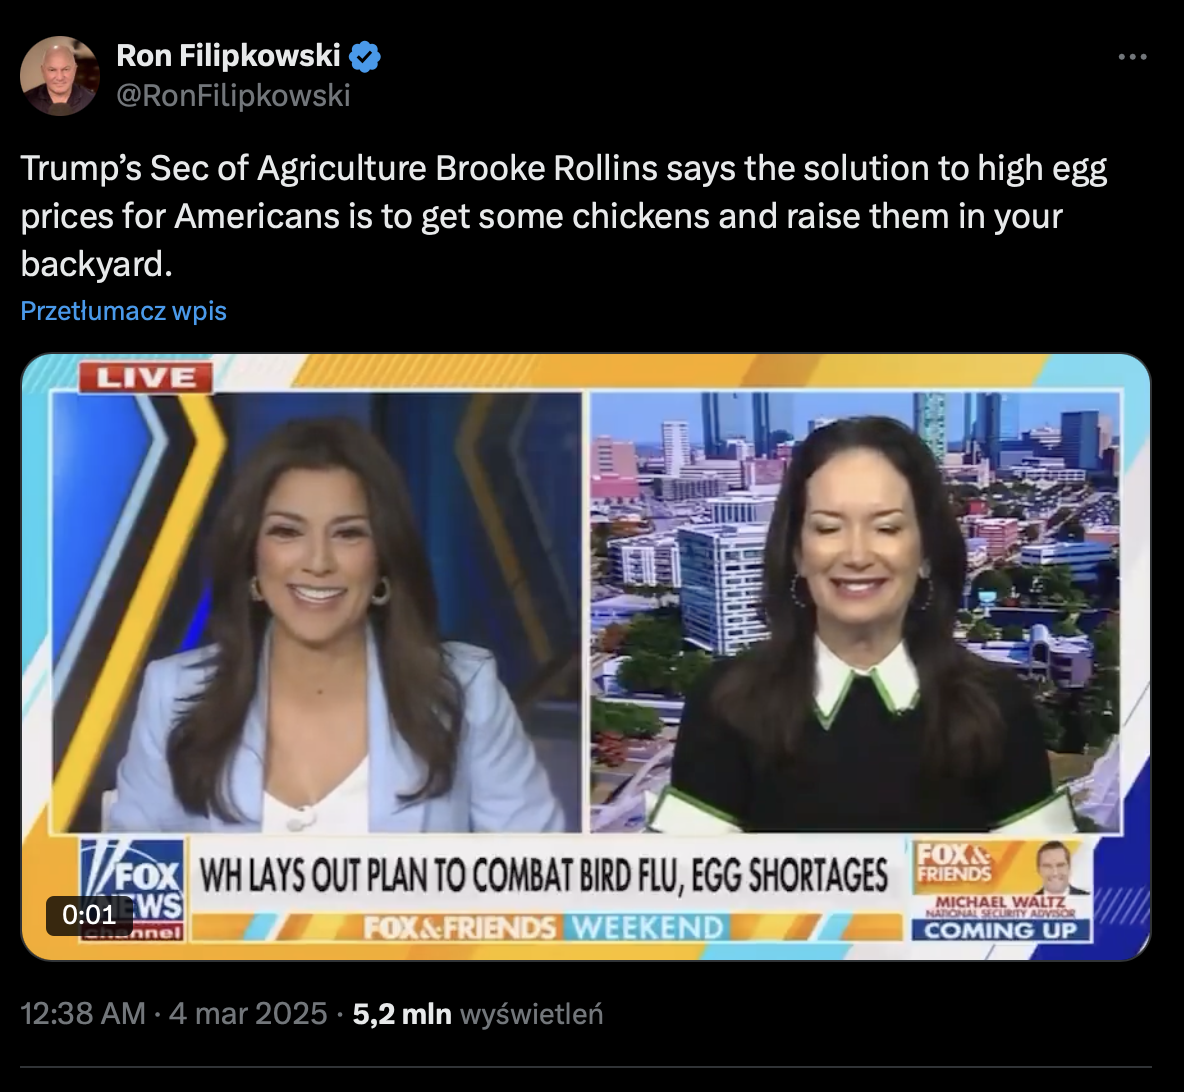This screenshot has width=1184, height=1092.
Task: Click the bird flu headline chyron
Action: click(544, 875)
